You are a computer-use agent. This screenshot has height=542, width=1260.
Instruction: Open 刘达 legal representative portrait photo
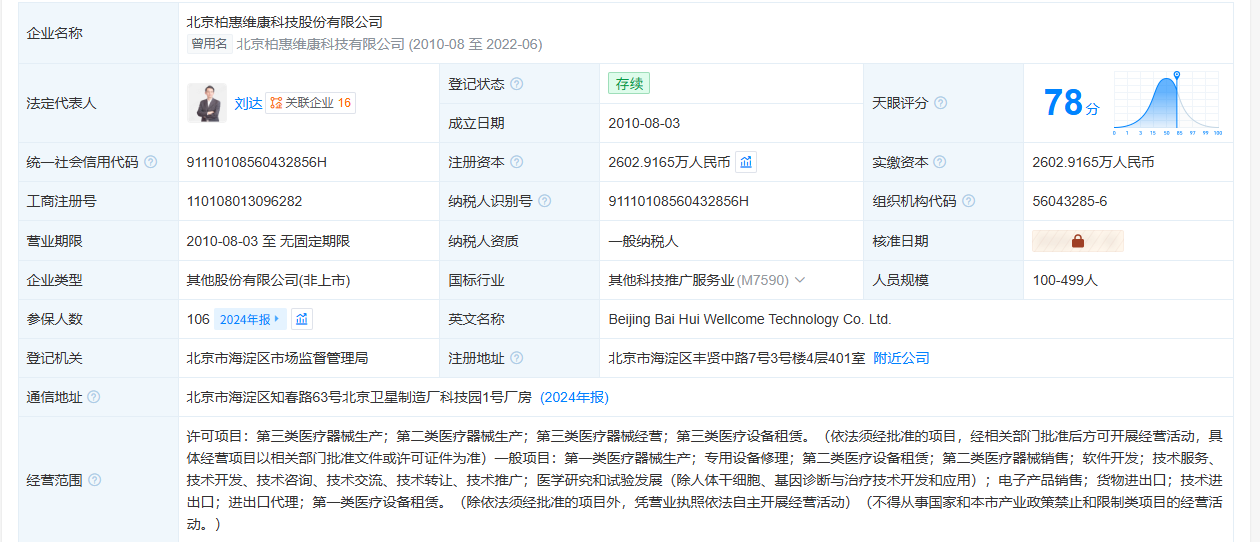(207, 103)
